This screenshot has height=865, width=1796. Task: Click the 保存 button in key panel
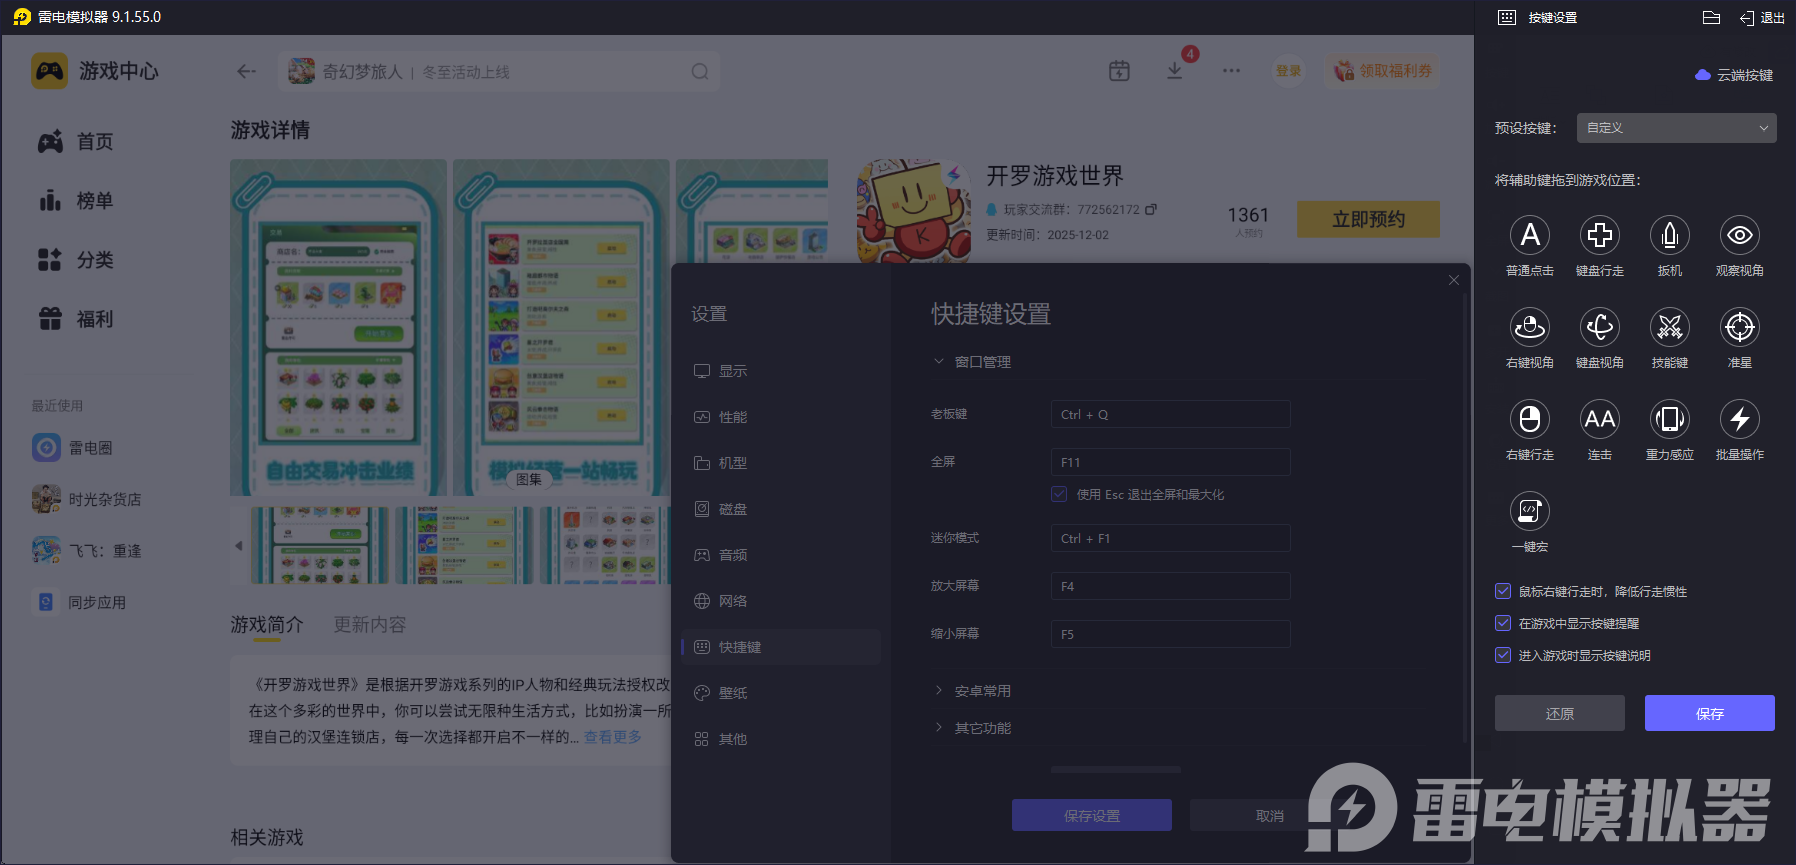[x=1710, y=713]
